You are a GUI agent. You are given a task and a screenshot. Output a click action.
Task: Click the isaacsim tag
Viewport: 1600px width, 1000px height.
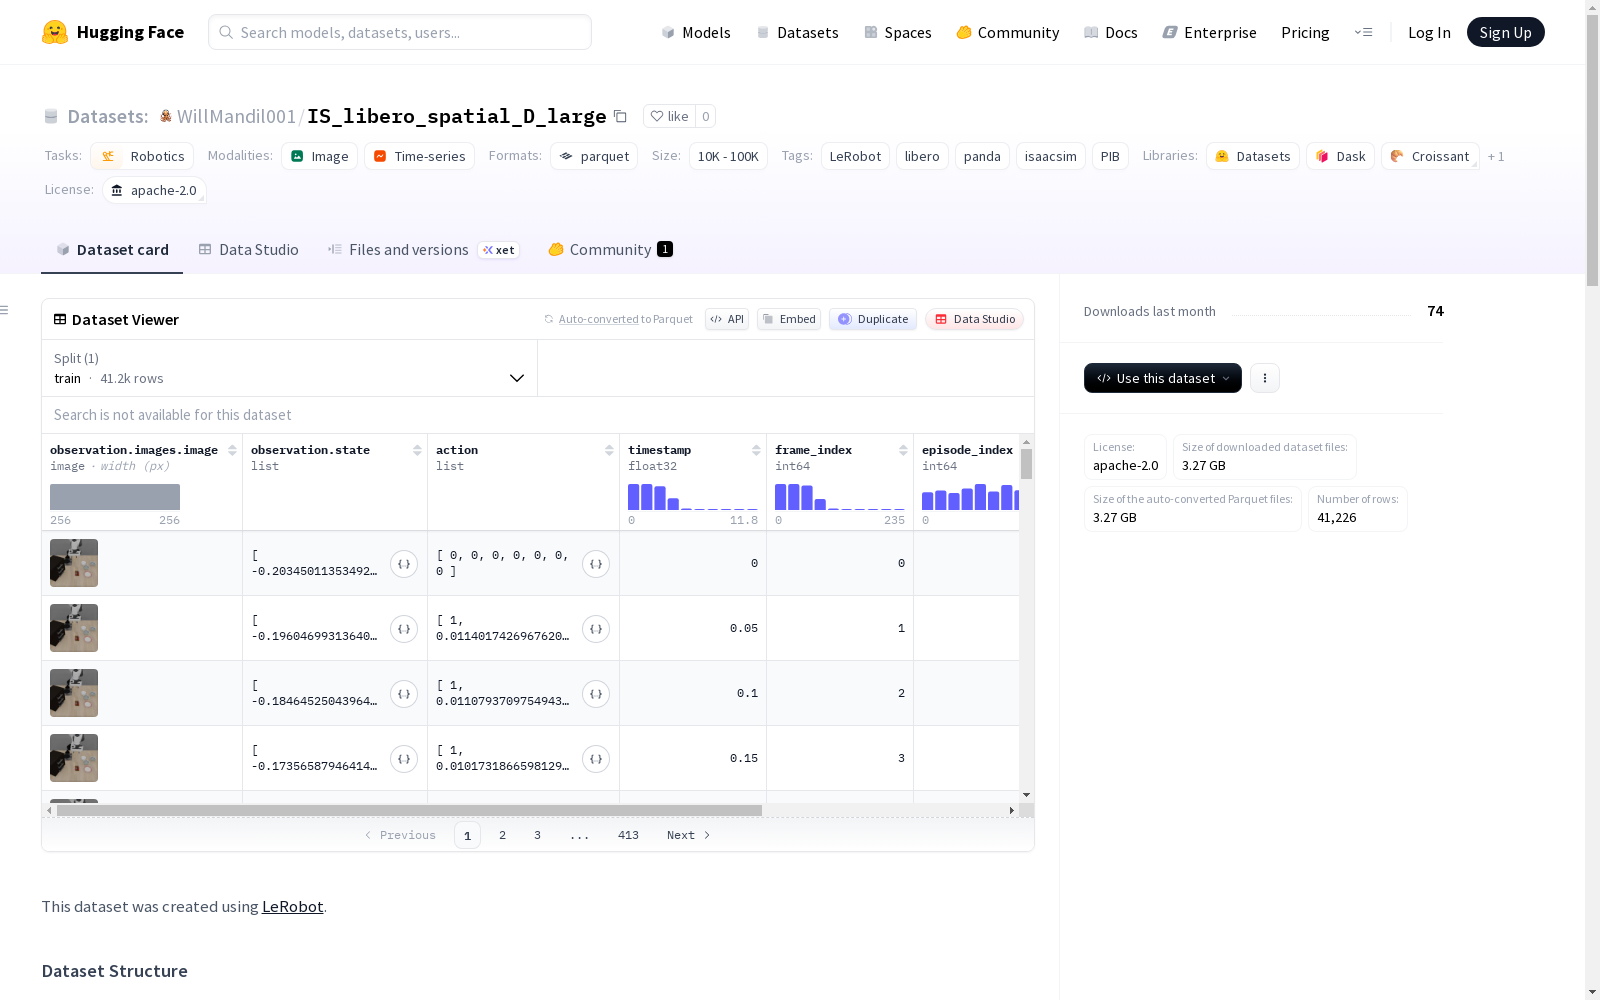1051,156
